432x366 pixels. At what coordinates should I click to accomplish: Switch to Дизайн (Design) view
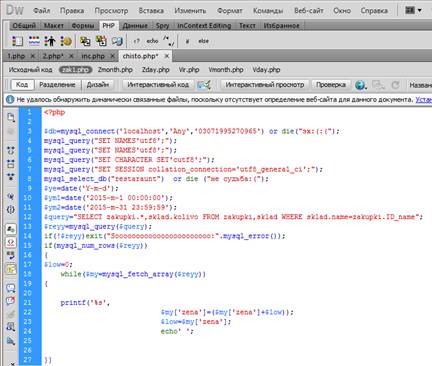click(98, 85)
